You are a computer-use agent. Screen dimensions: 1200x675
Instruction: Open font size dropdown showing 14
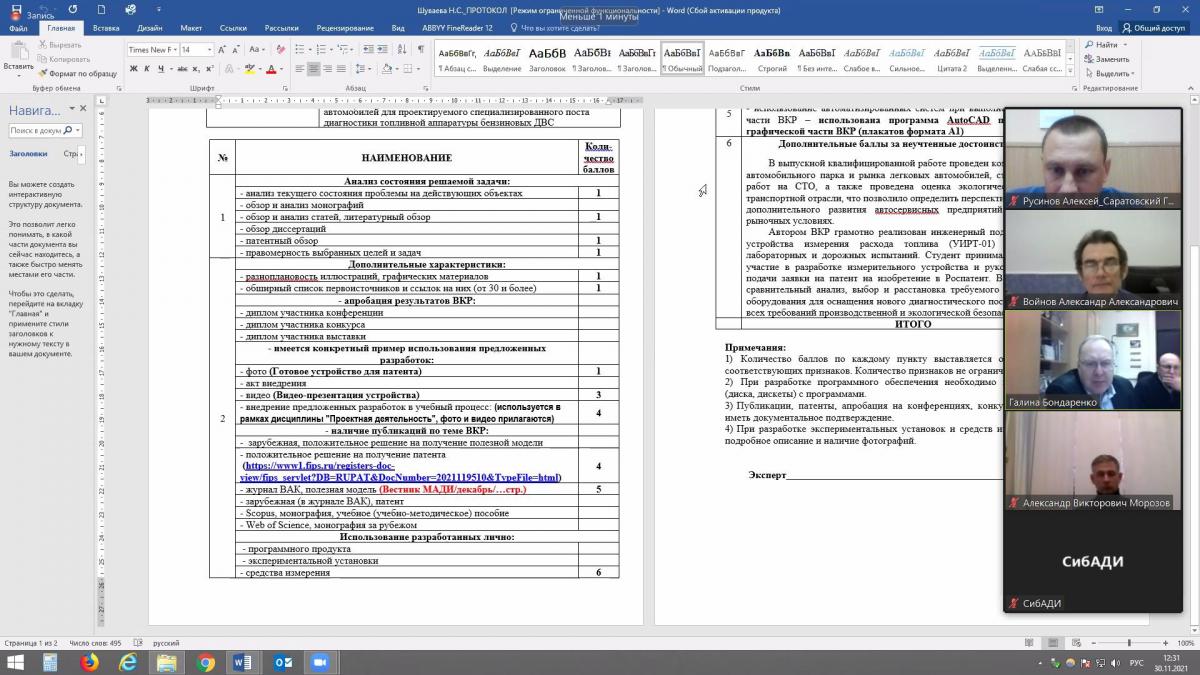coord(210,49)
